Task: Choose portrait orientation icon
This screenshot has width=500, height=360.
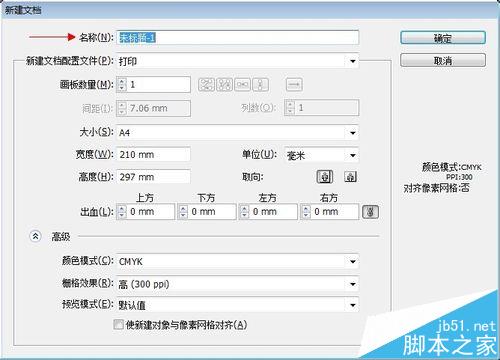Action: click(x=324, y=177)
